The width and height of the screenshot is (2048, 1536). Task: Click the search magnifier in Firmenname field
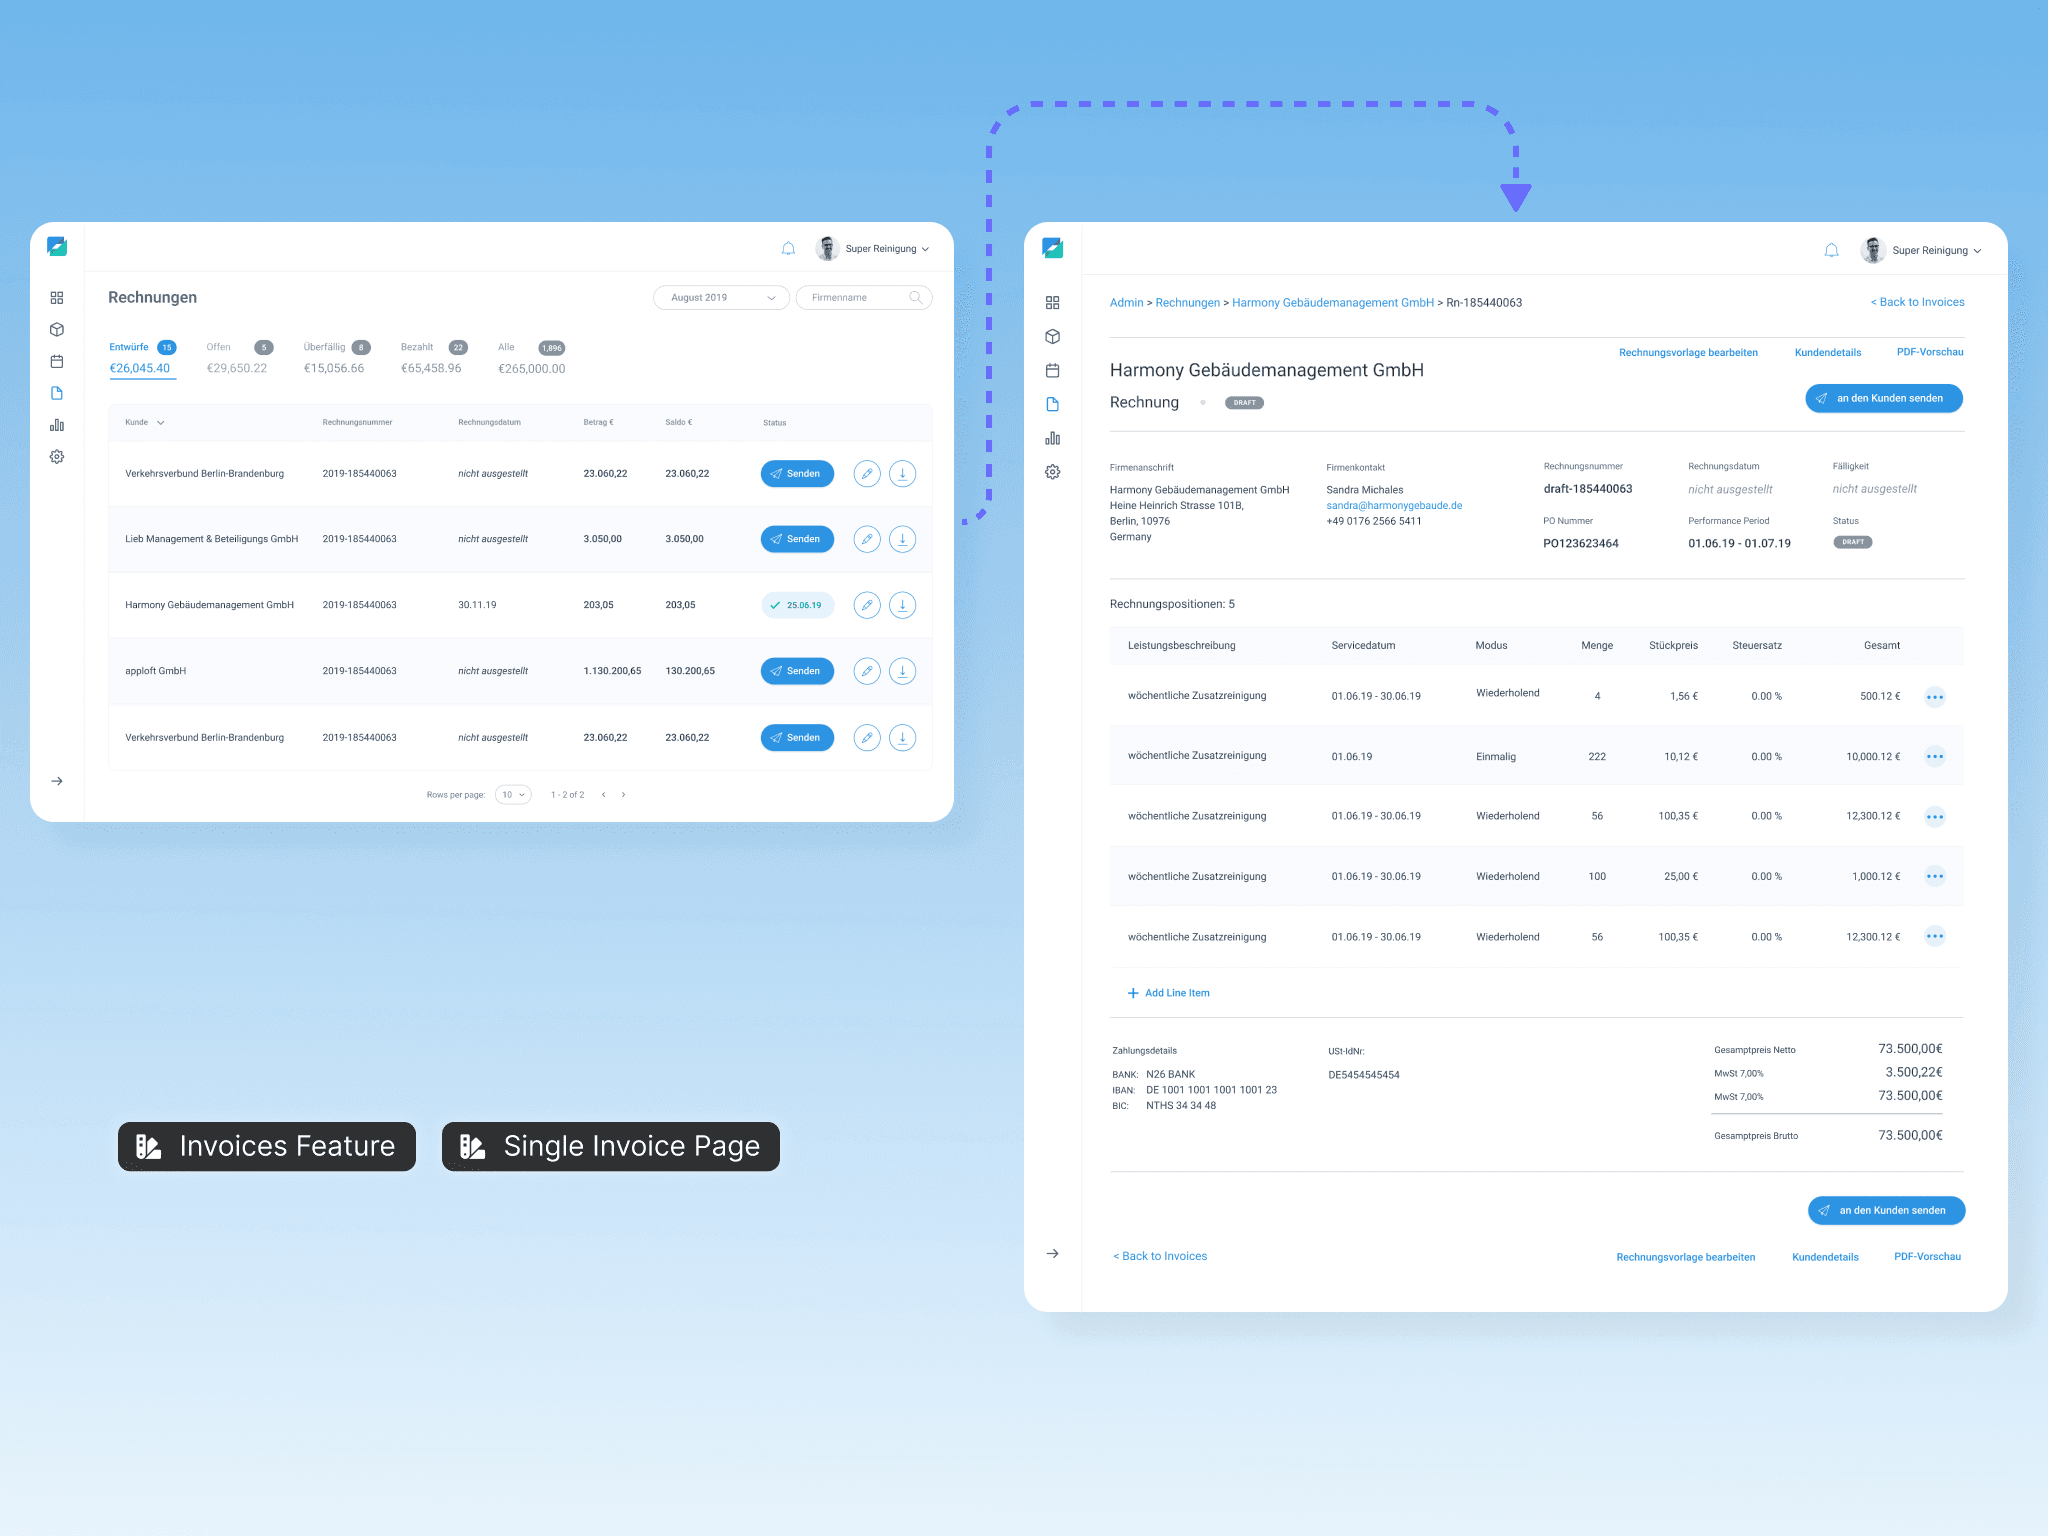(915, 298)
